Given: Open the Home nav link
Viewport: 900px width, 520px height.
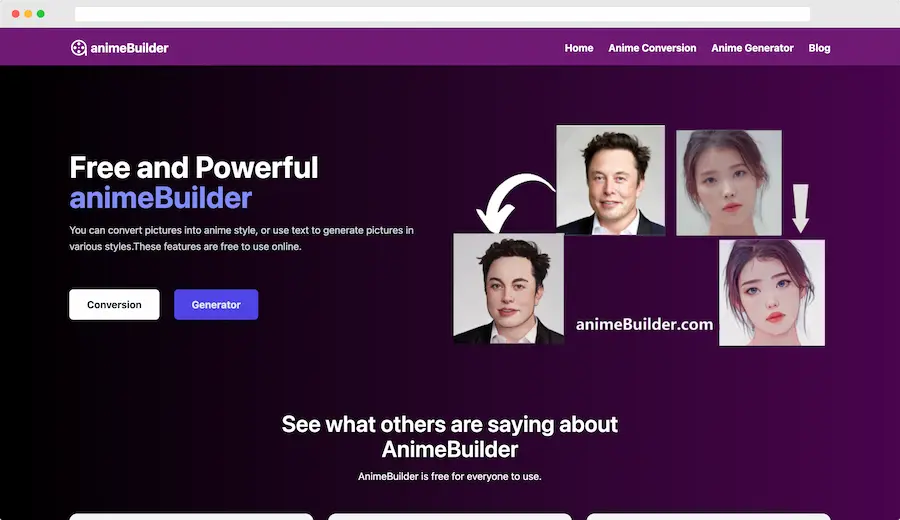Looking at the screenshot, I should (x=579, y=48).
